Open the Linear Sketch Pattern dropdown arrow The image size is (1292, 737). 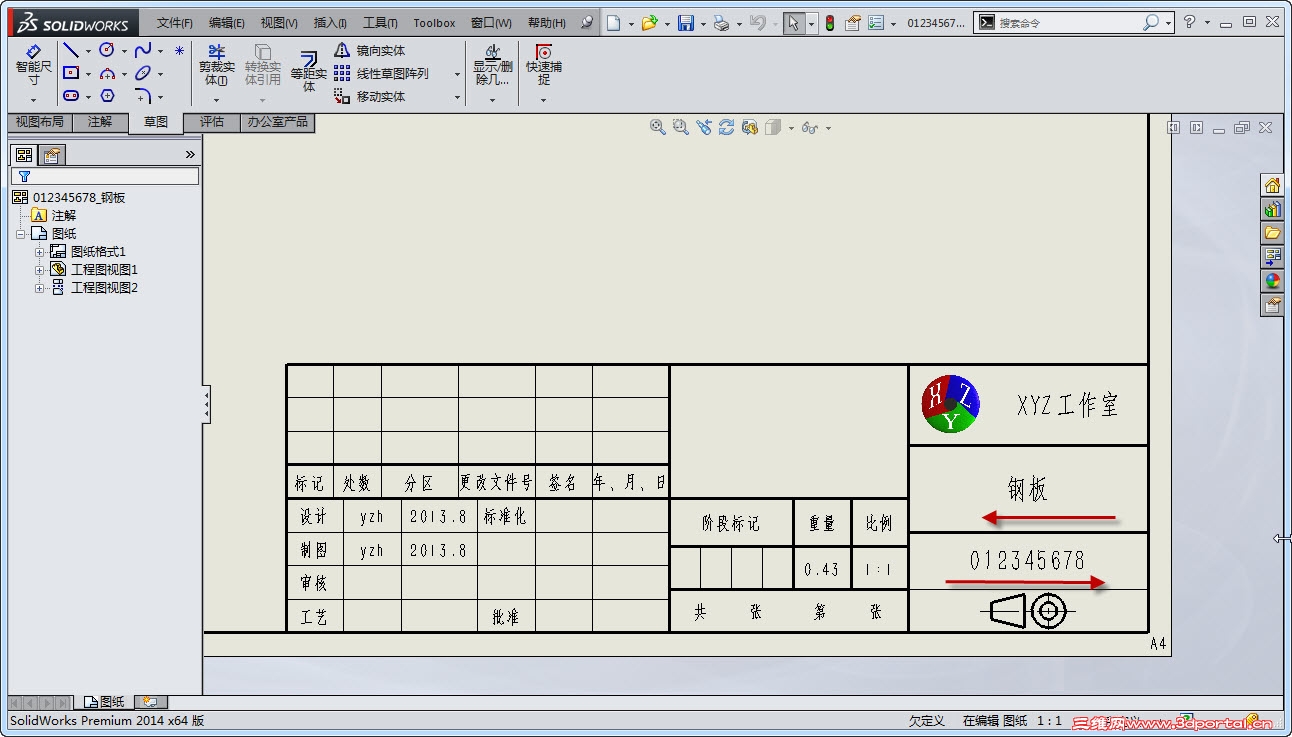[x=457, y=74]
